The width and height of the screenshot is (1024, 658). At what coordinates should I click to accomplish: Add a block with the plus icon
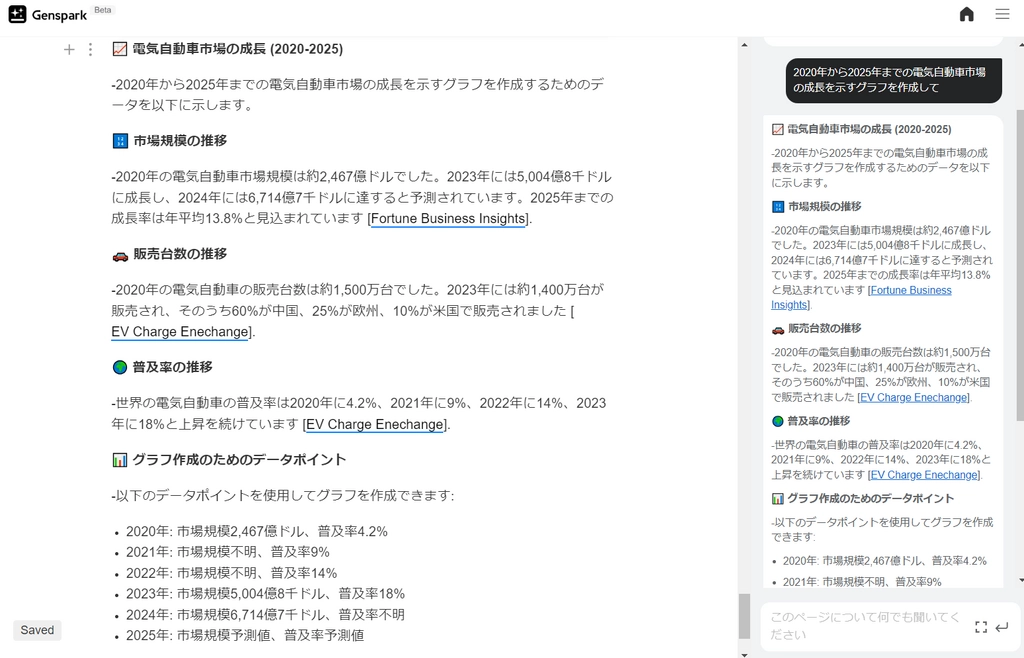coord(69,50)
